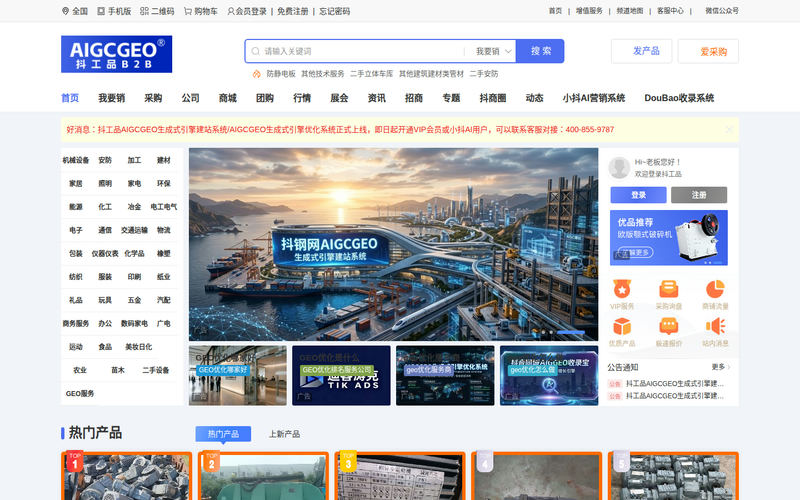Open the 公司 navigation item

tap(190, 98)
